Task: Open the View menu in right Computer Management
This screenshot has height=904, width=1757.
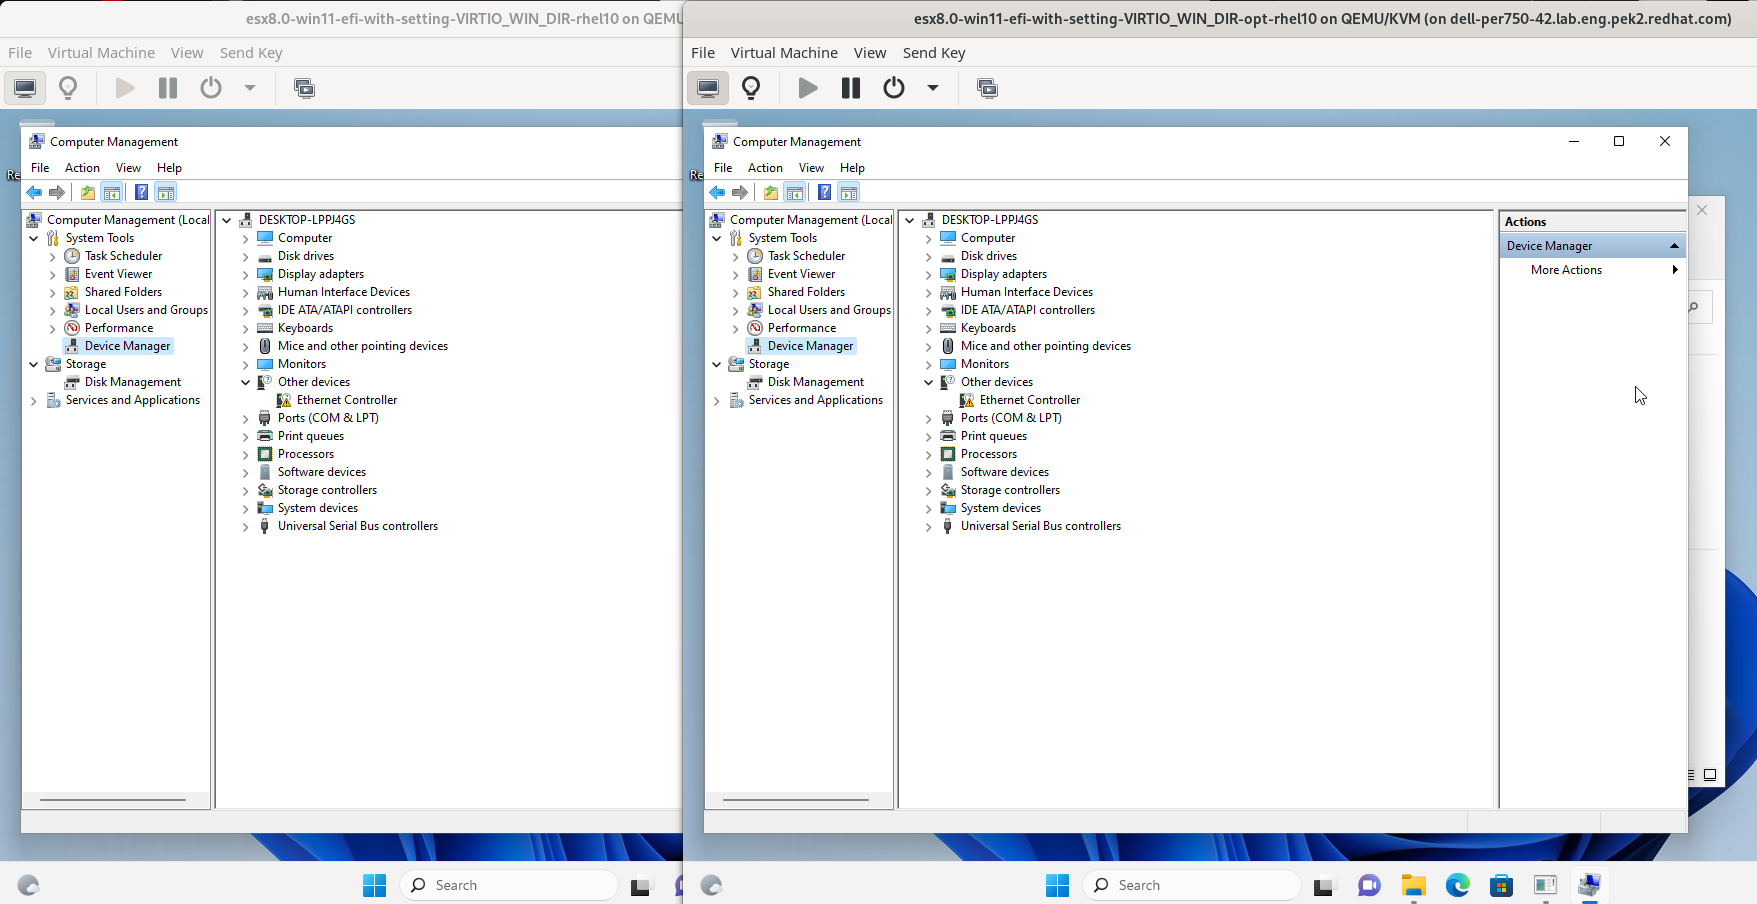Action: pyautogui.click(x=811, y=168)
